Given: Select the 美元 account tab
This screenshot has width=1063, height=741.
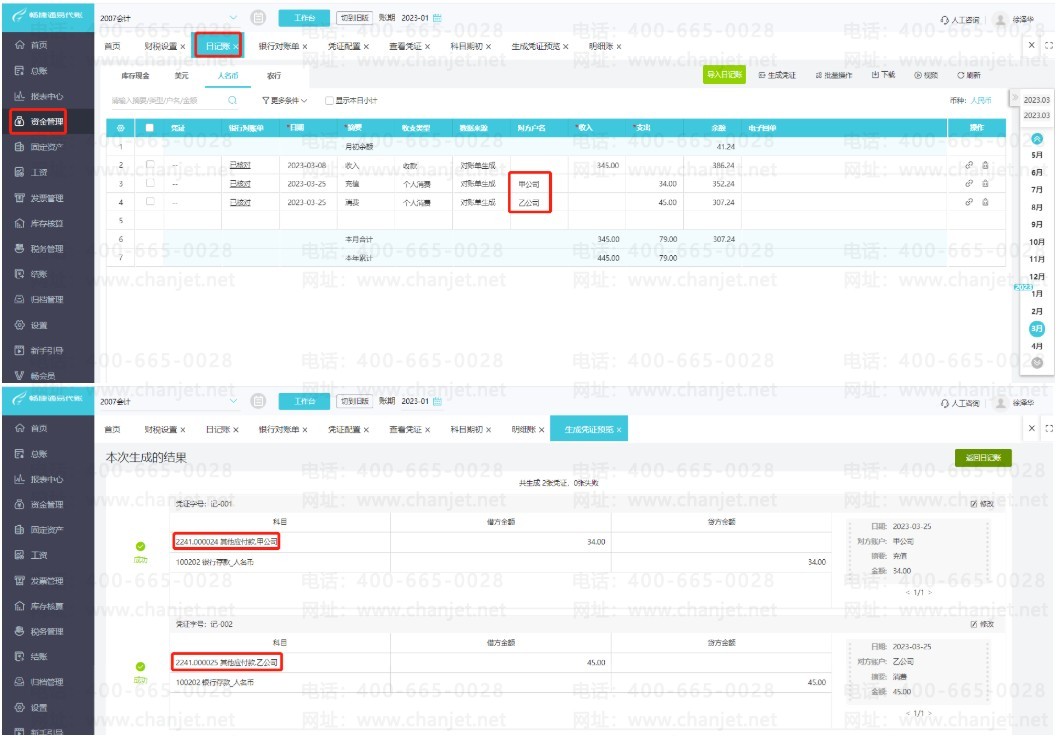Looking at the screenshot, I should 182,75.
